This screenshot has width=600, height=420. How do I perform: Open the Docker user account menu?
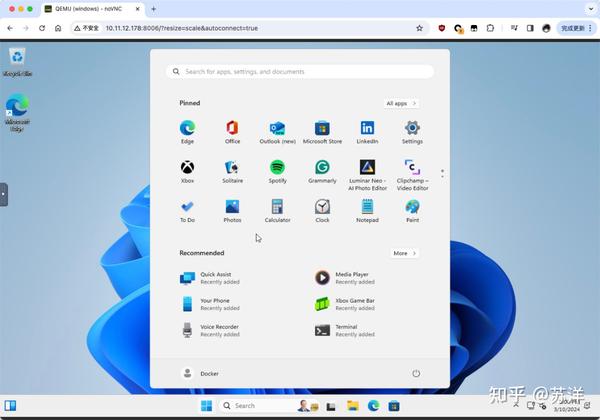[x=200, y=373]
